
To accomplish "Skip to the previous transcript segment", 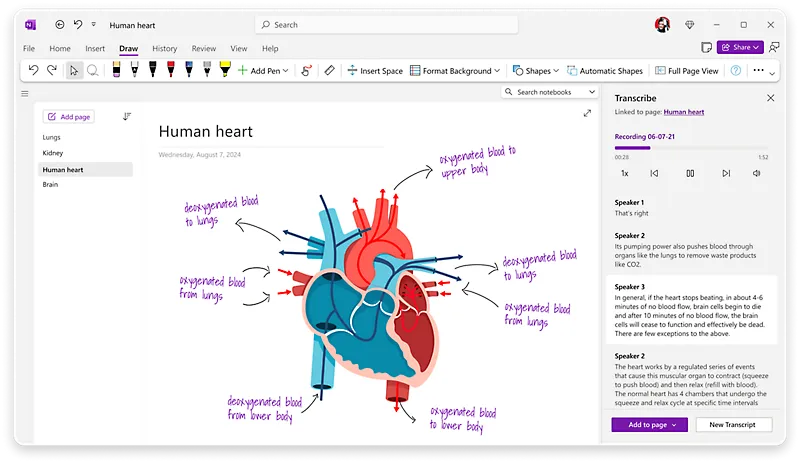I will click(654, 174).
